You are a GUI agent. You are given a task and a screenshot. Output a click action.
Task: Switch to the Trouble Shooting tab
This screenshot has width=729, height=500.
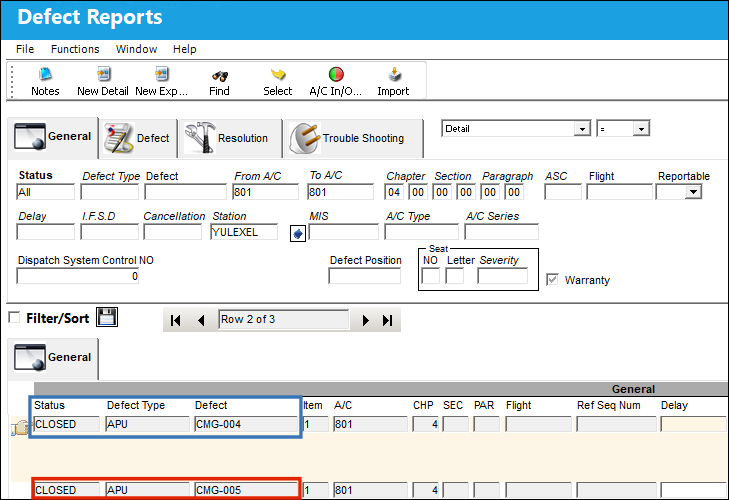[353, 139]
